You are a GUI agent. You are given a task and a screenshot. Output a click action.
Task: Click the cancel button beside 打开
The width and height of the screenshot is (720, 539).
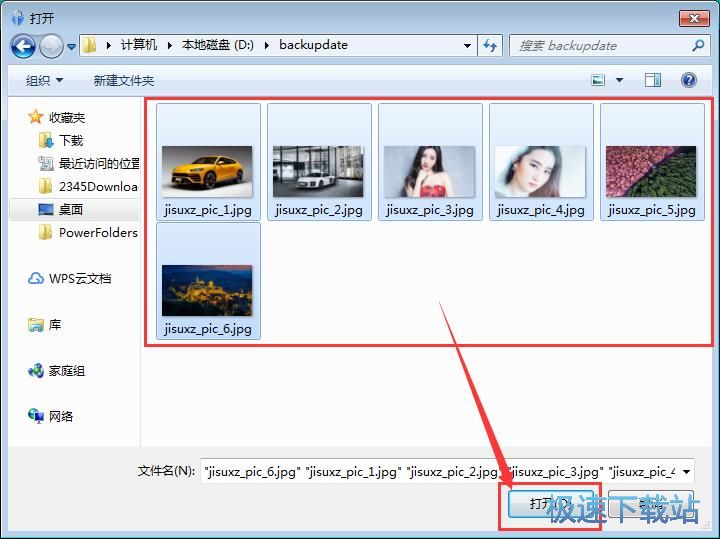coord(651,504)
